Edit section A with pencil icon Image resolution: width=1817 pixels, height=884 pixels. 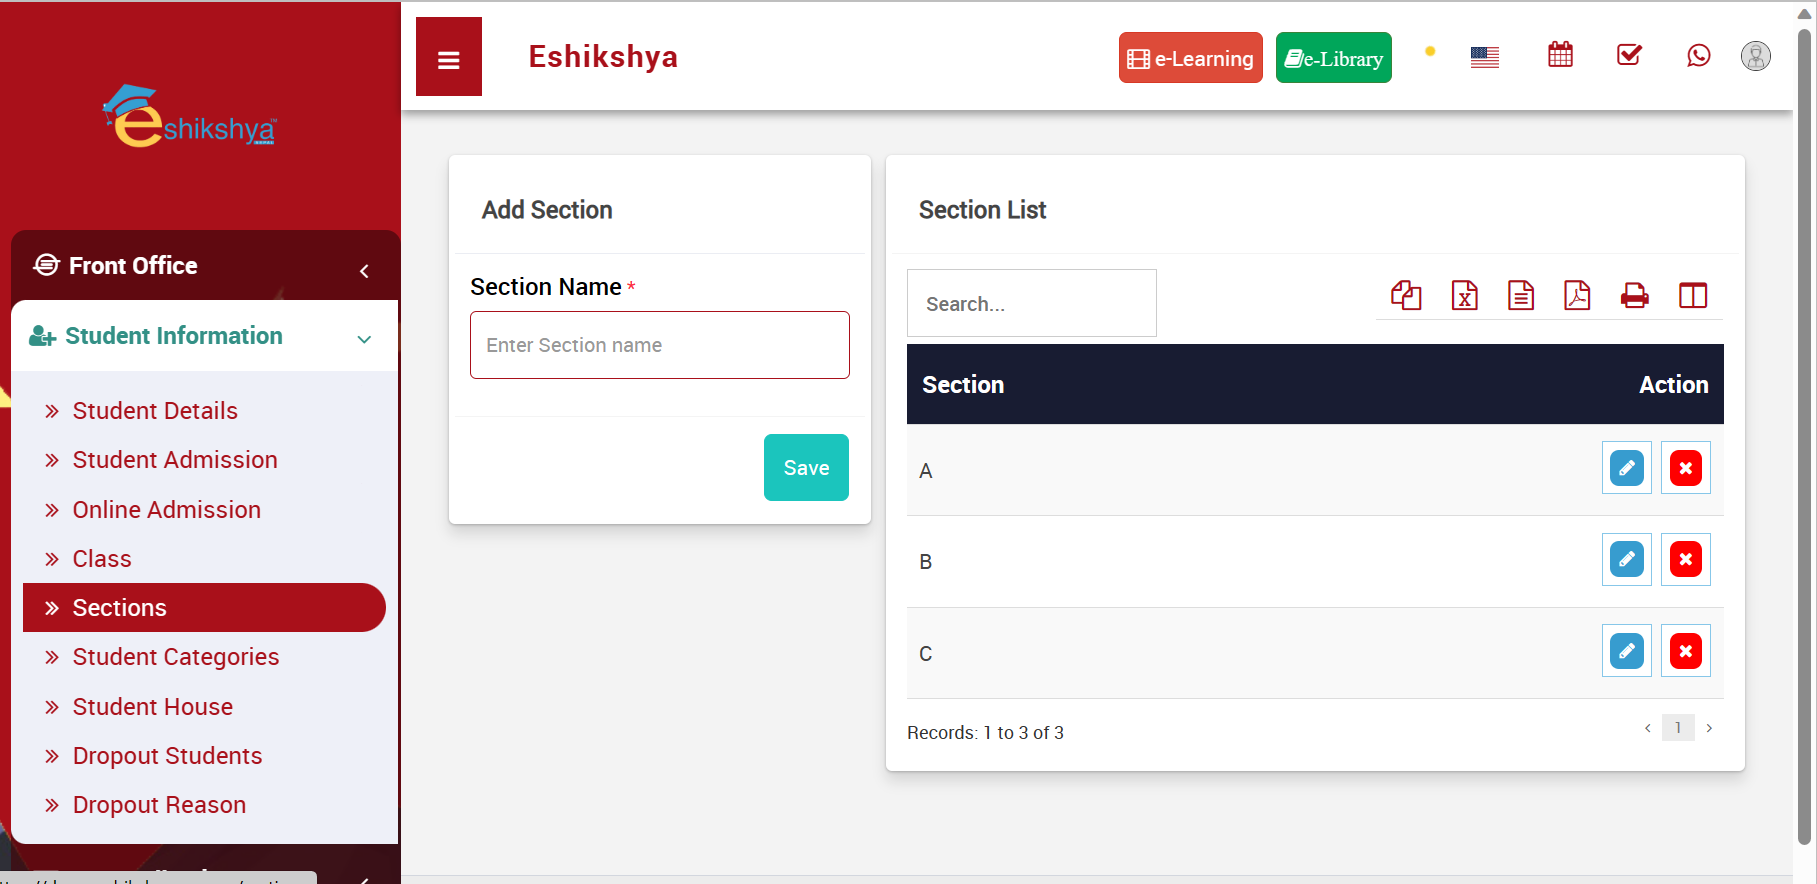pos(1626,468)
